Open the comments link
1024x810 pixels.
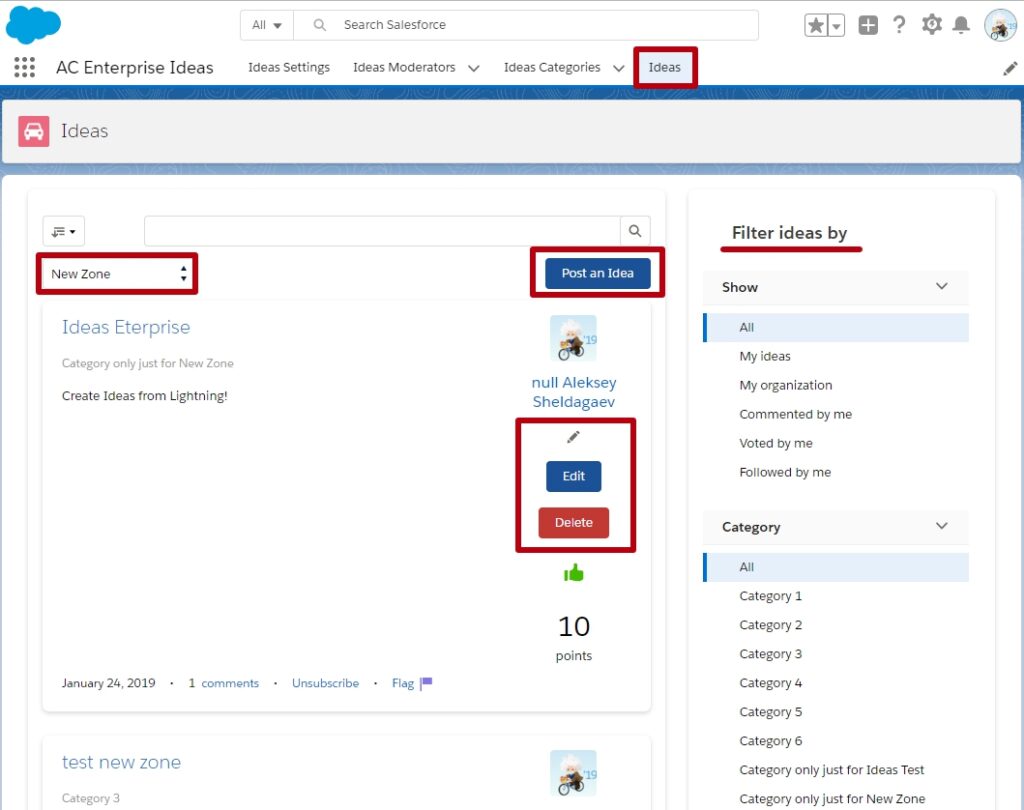(x=230, y=683)
